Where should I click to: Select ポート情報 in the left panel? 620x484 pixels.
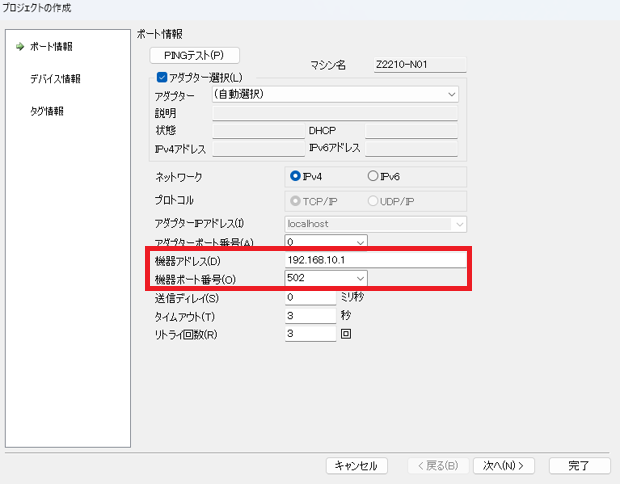point(51,46)
